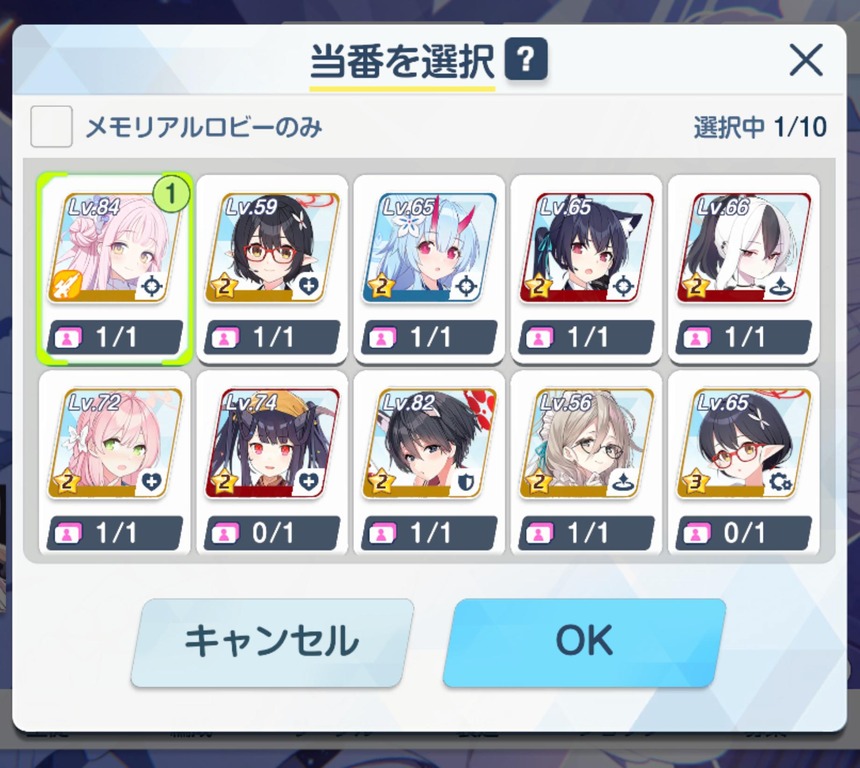The width and height of the screenshot is (860, 768).
Task: Select the Lv.74 student with yellow hat
Action: click(272, 464)
